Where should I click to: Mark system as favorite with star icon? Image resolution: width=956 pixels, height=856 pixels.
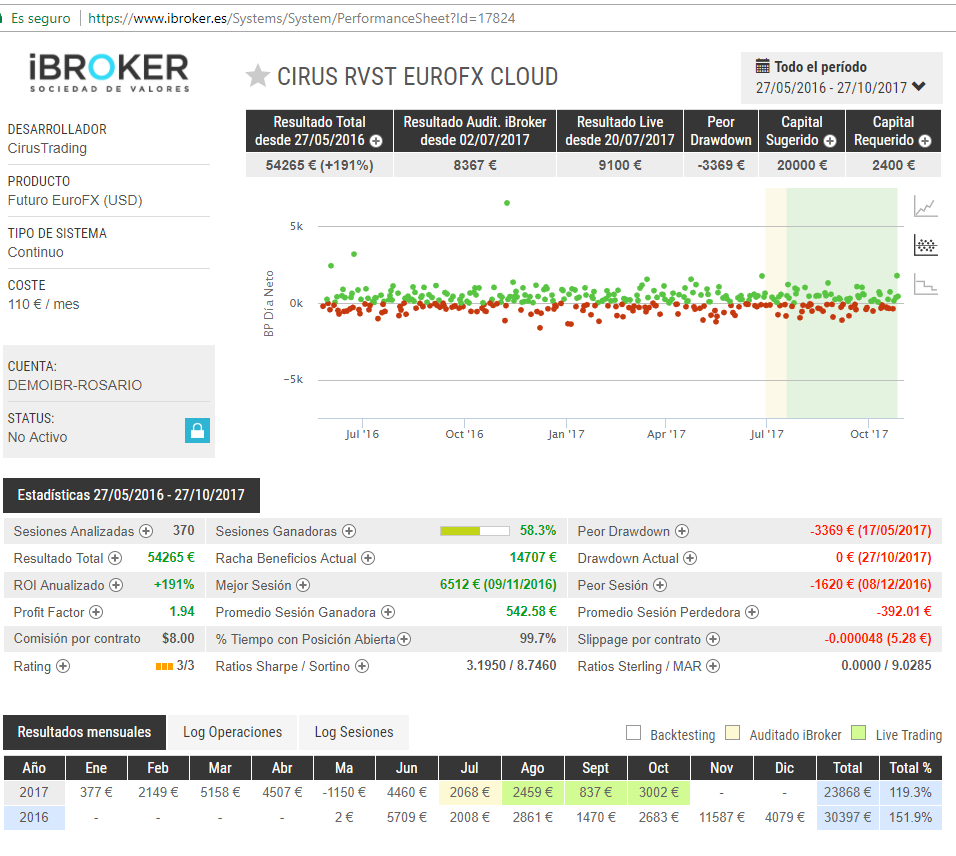point(257,76)
